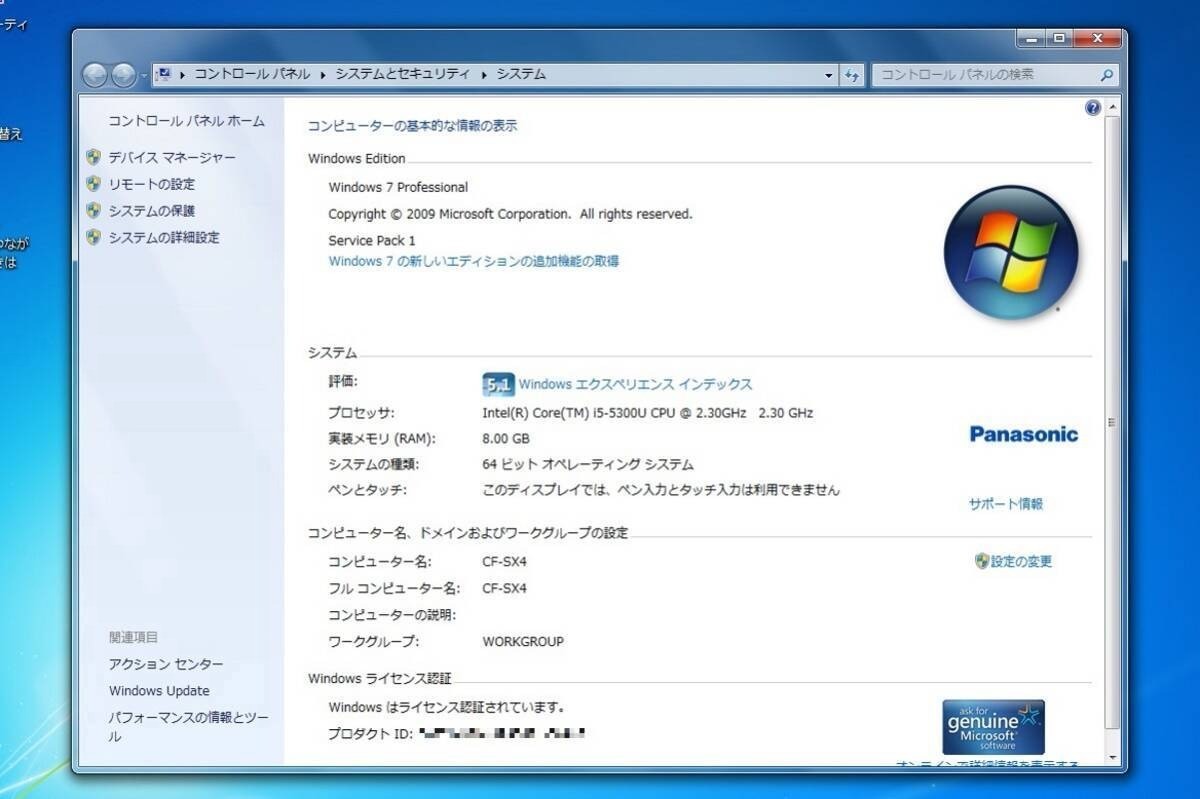Expand arrow after システムとセキュリティ breadcrumb
This screenshot has height=799, width=1200.
pyautogui.click(x=484, y=74)
